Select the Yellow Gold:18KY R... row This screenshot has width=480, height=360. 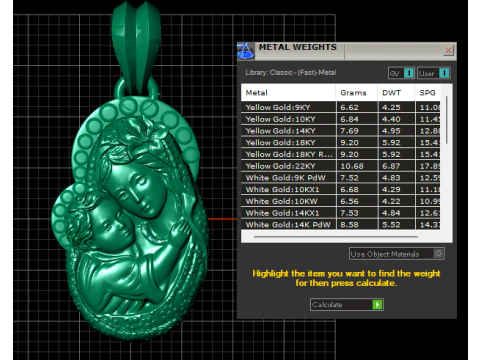pos(340,154)
